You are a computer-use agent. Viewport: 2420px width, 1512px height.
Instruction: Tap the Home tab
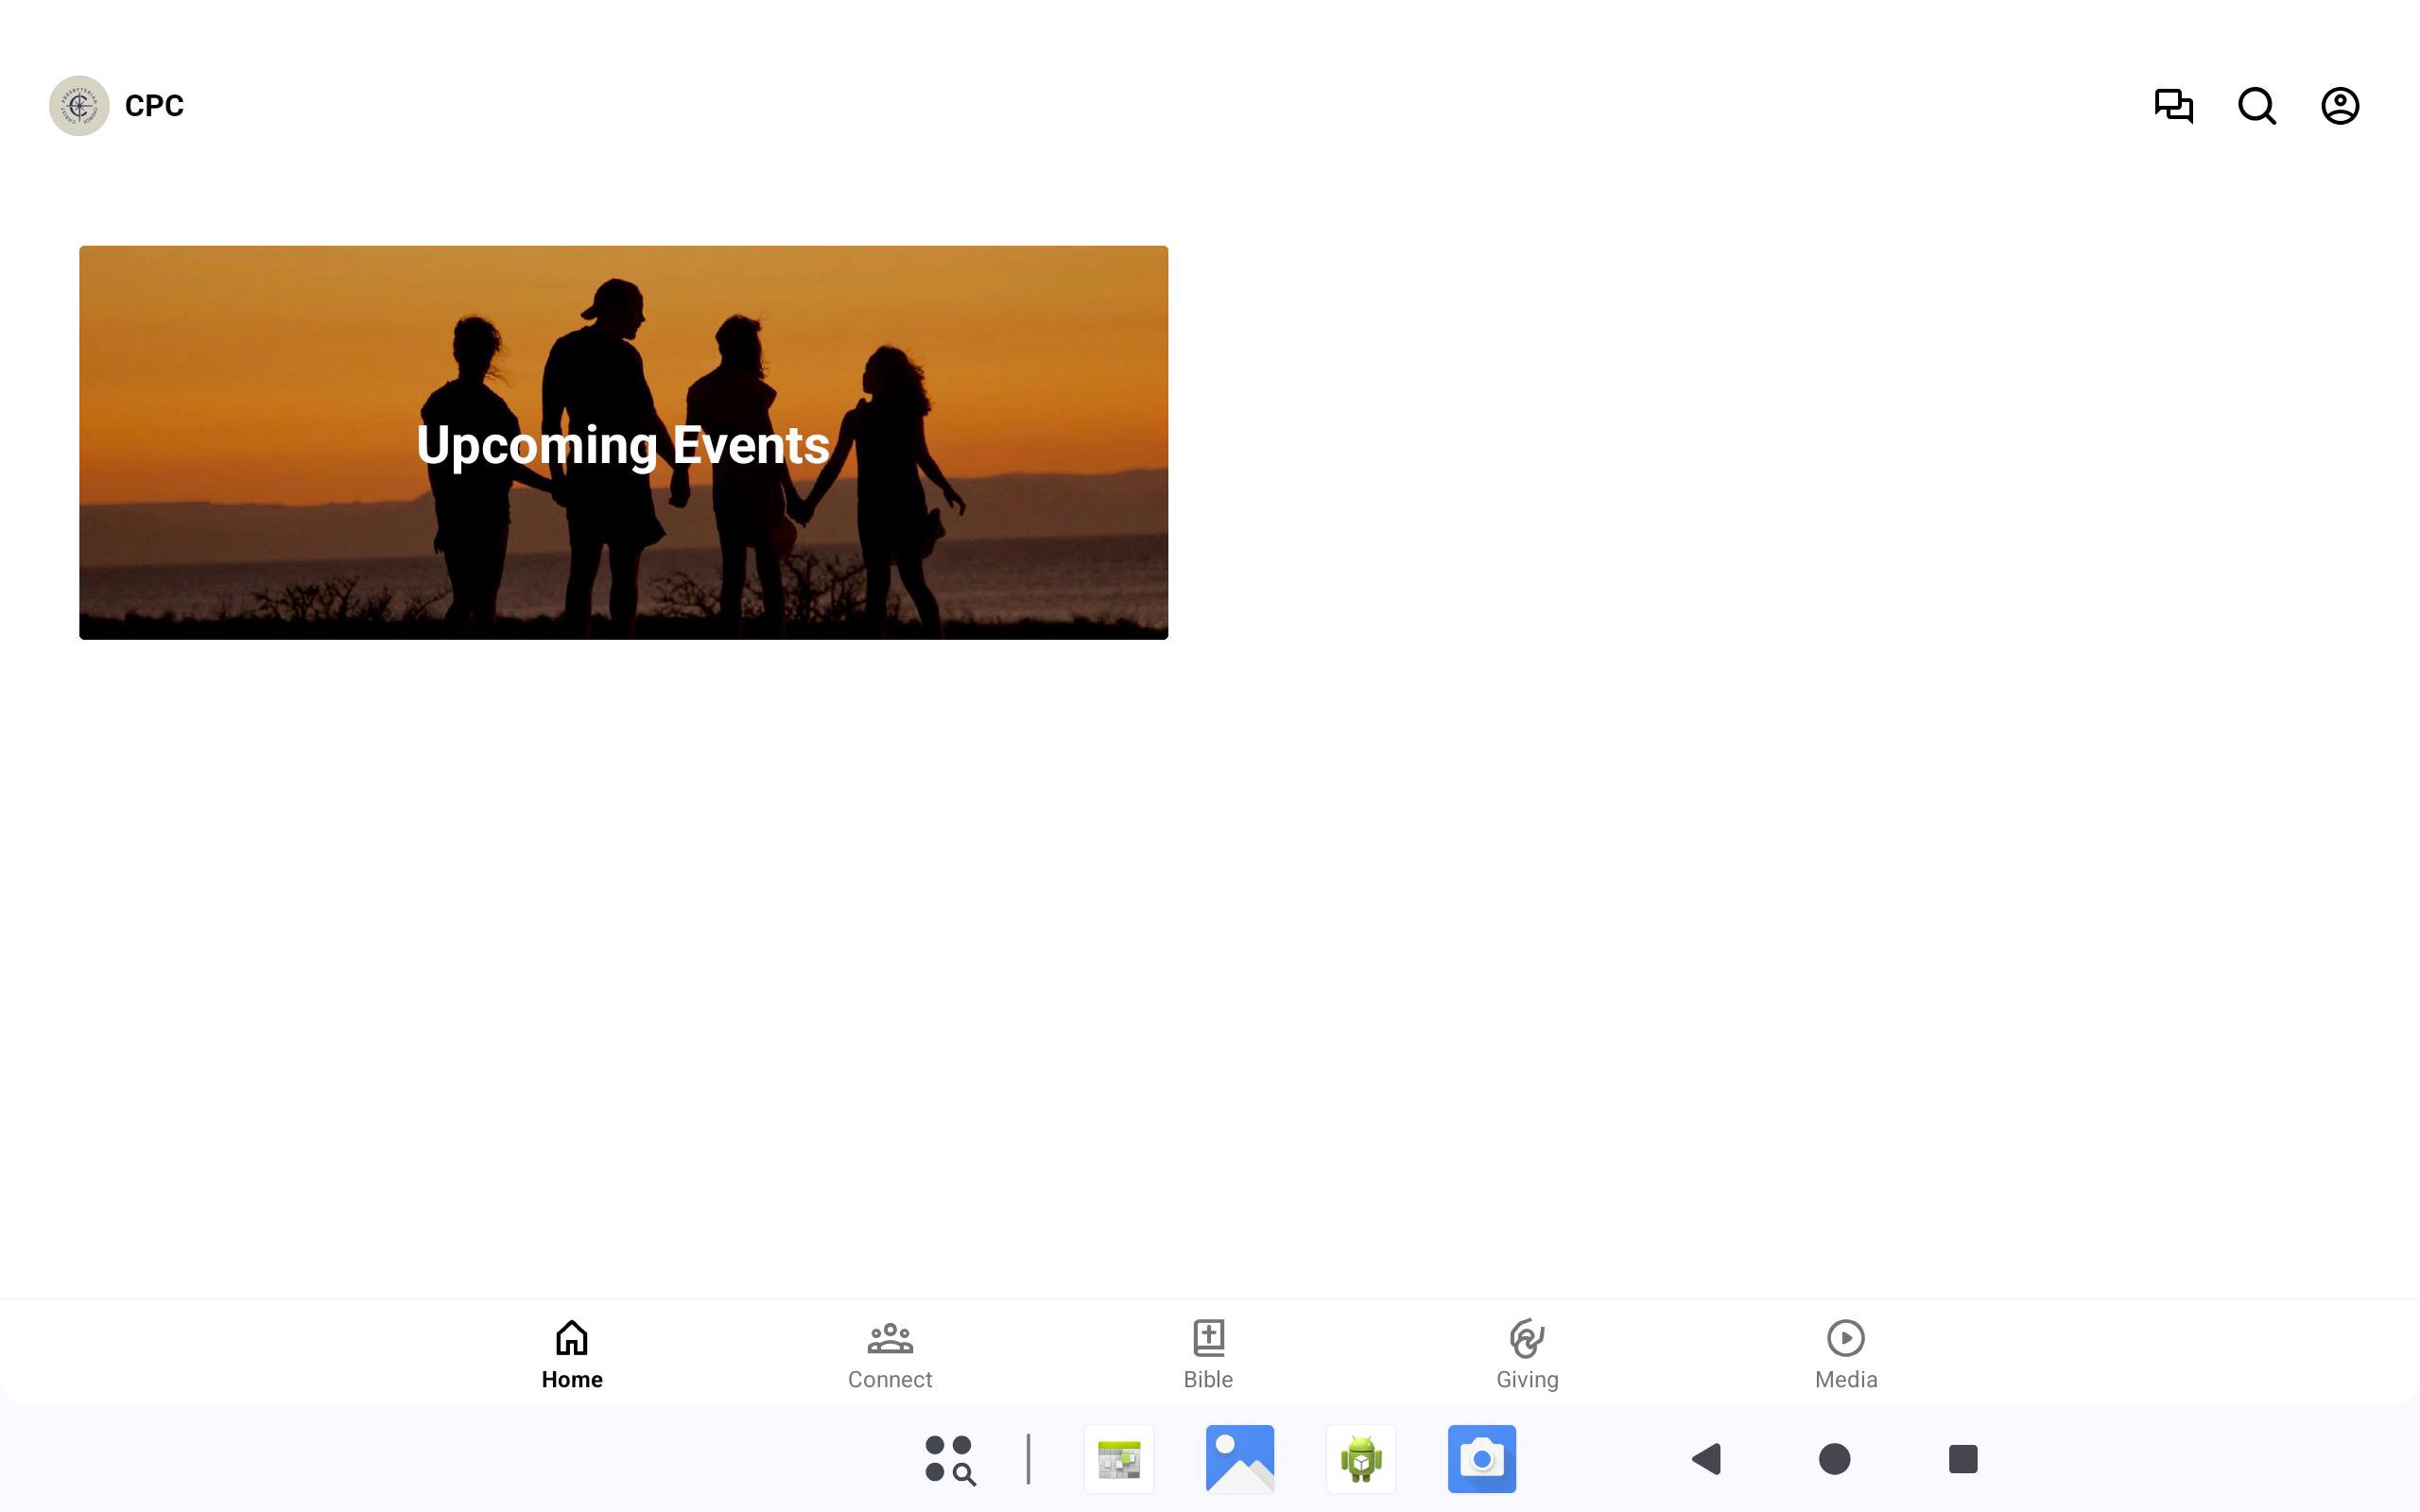(571, 1354)
